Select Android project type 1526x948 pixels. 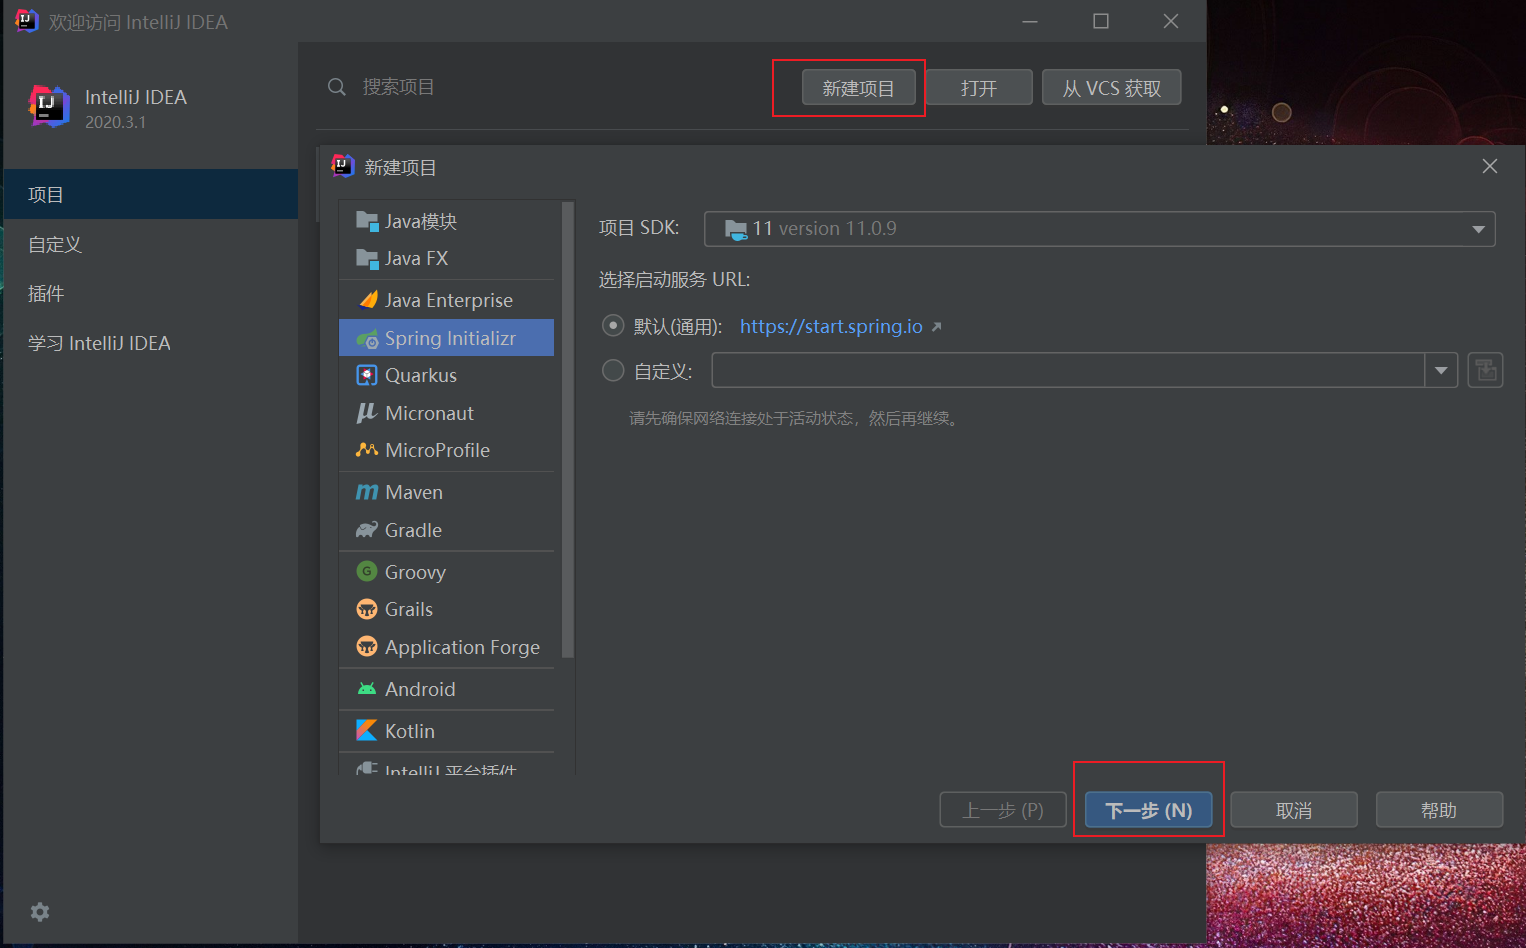(447, 689)
